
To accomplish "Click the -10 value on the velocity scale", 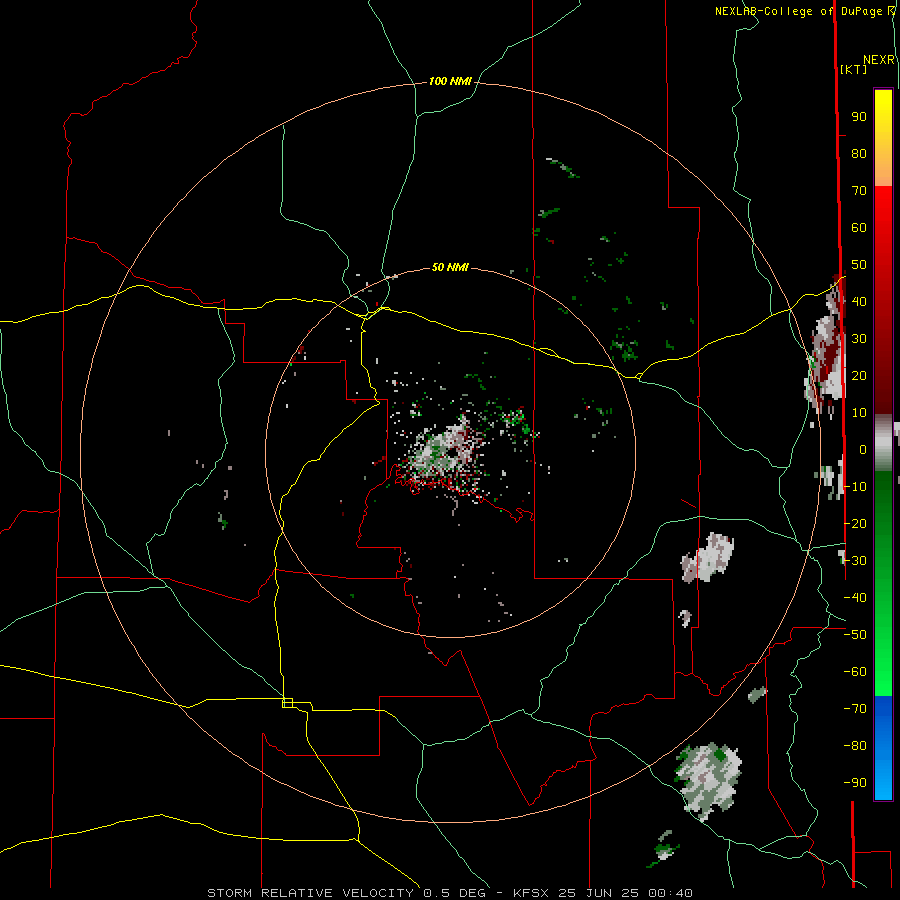I will click(855, 487).
